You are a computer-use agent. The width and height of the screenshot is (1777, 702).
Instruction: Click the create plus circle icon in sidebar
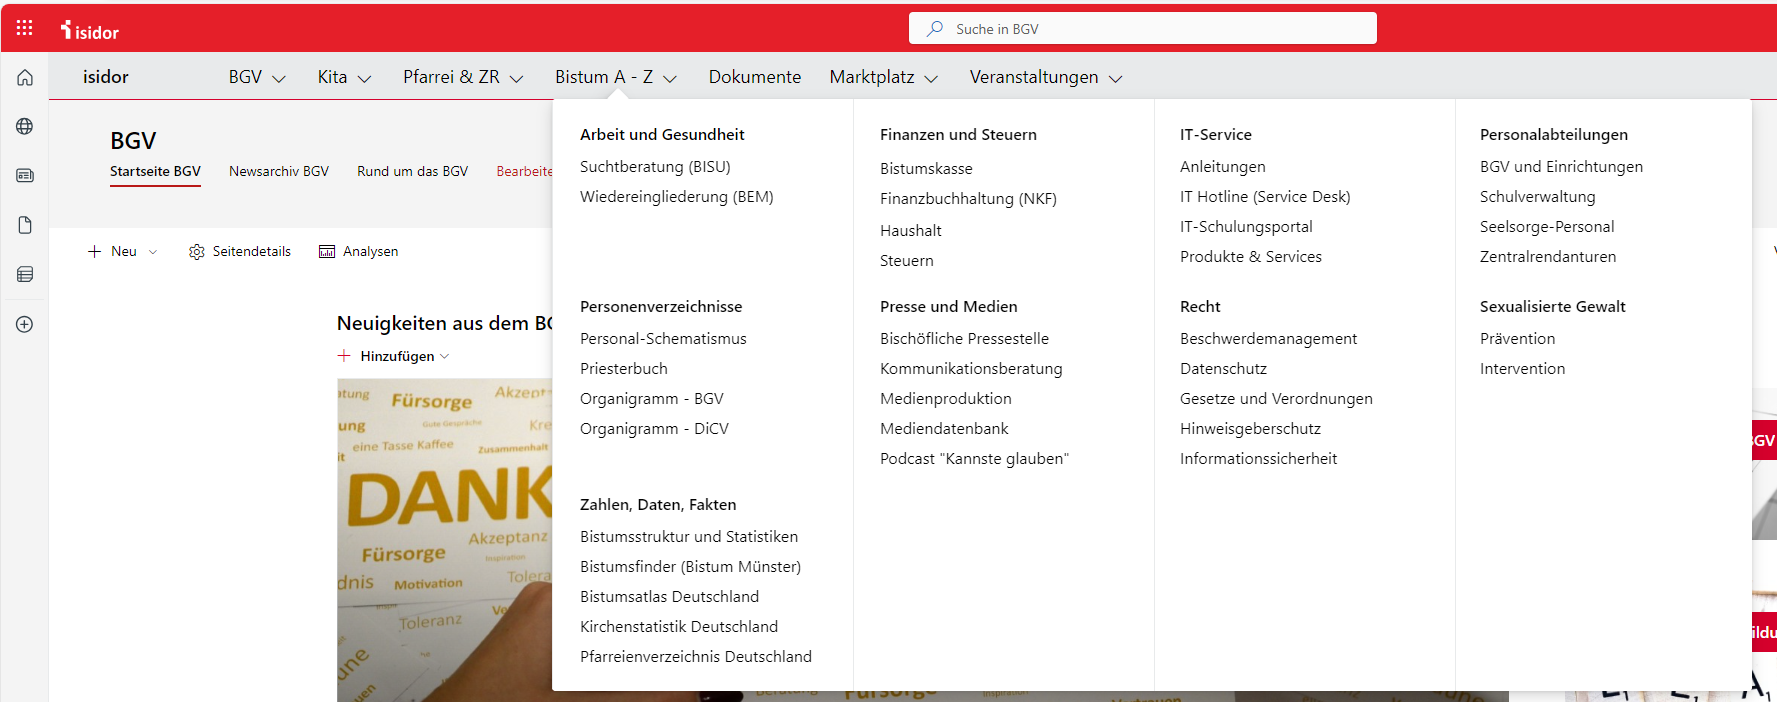point(25,324)
